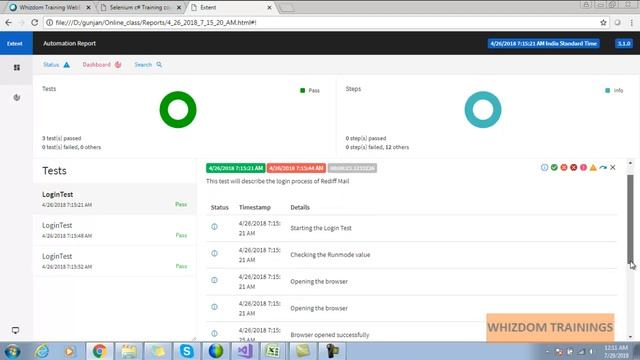Click info icon for Starting the Login Test
The width and height of the screenshot is (640, 360).
click(214, 227)
